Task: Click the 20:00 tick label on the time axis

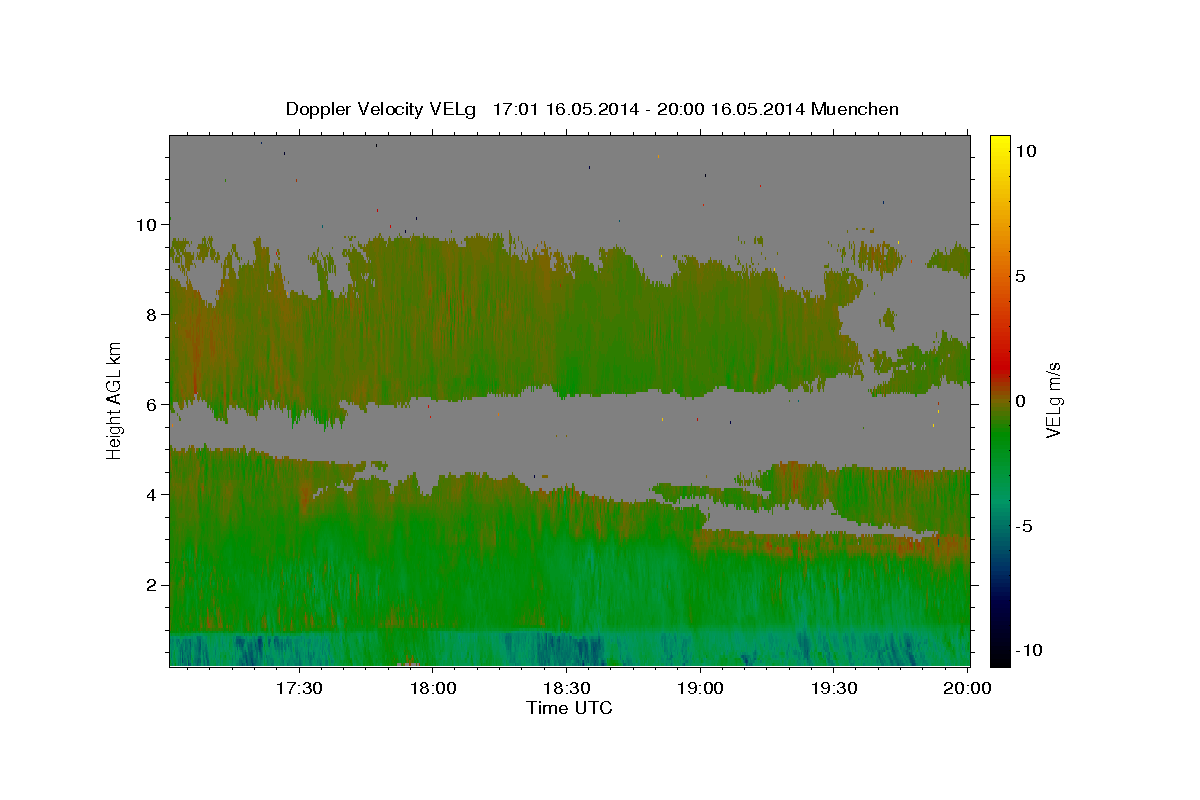Action: pyautogui.click(x=968, y=688)
